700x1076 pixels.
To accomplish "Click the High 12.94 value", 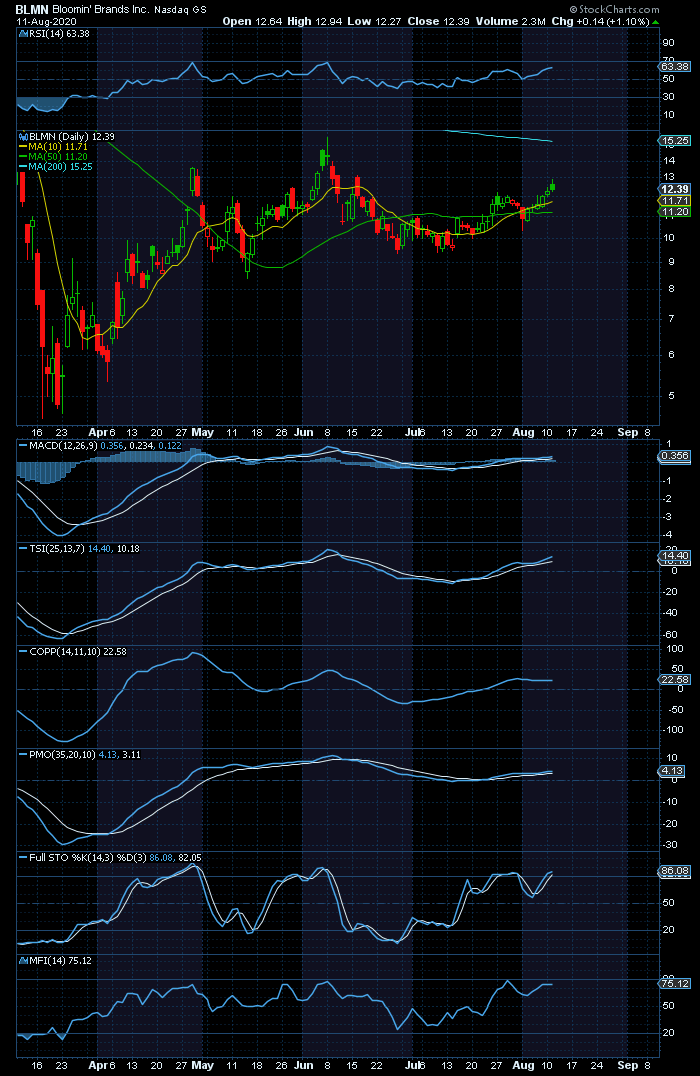I will [315, 21].
